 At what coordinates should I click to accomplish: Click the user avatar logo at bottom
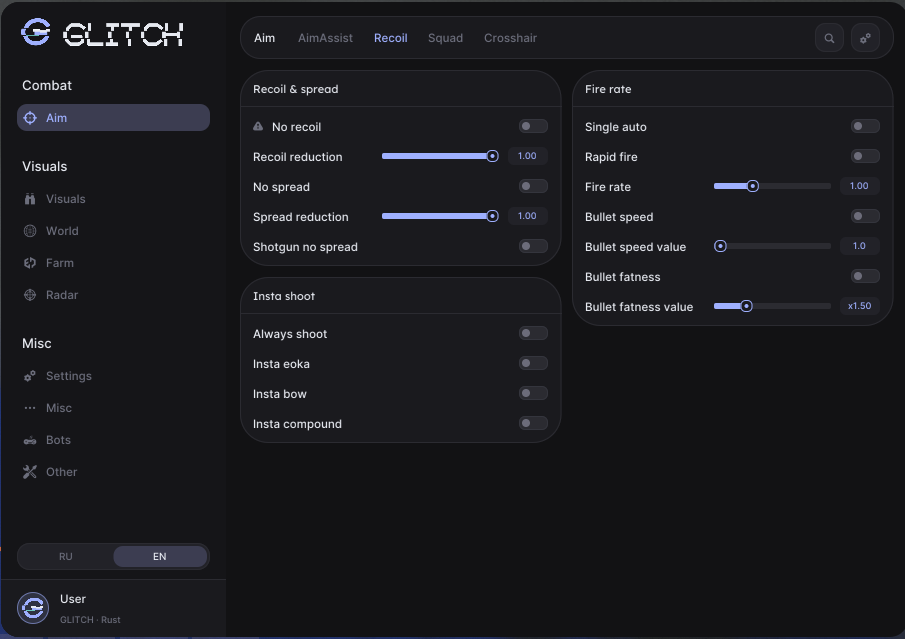(x=33, y=608)
